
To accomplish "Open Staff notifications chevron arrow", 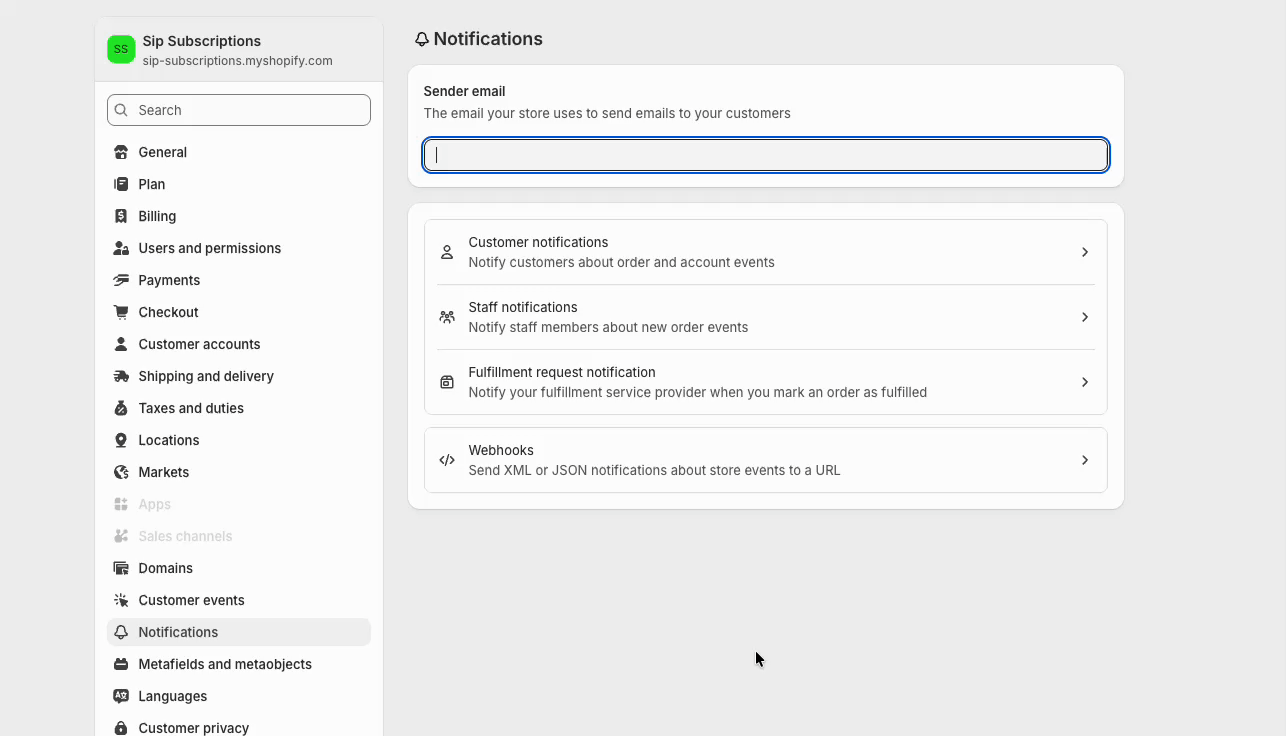I will click(1084, 317).
